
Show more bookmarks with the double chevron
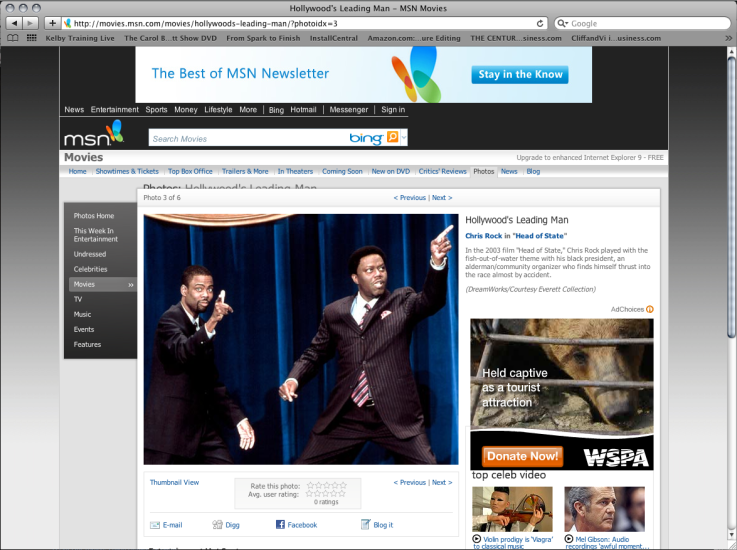point(728,39)
